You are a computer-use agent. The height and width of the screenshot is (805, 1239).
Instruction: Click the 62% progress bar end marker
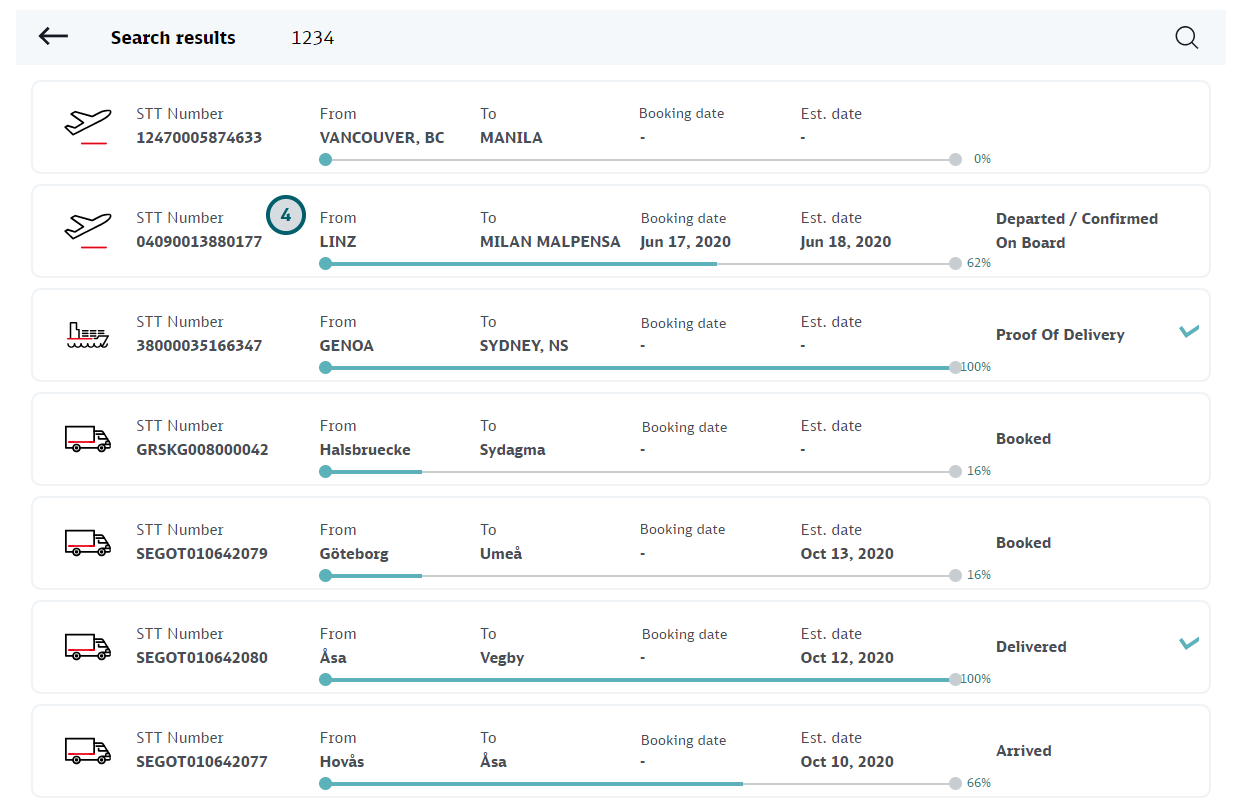[955, 264]
